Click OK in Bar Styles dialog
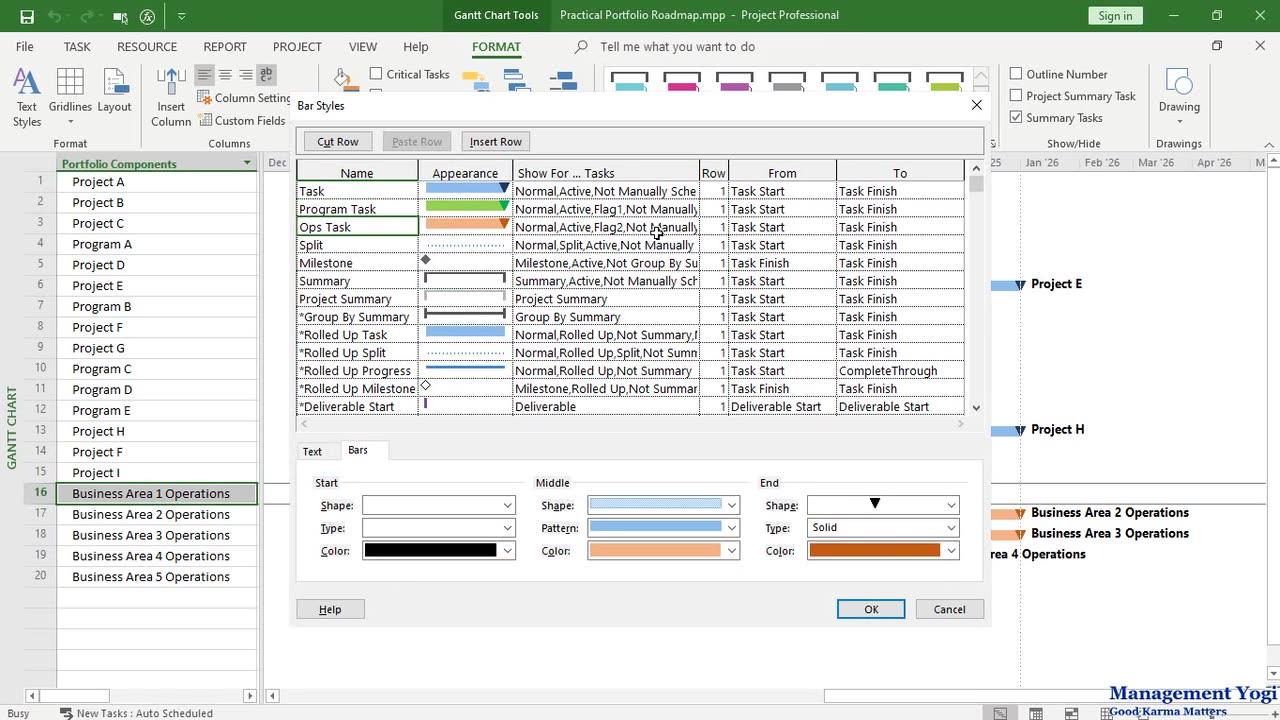 click(871, 609)
